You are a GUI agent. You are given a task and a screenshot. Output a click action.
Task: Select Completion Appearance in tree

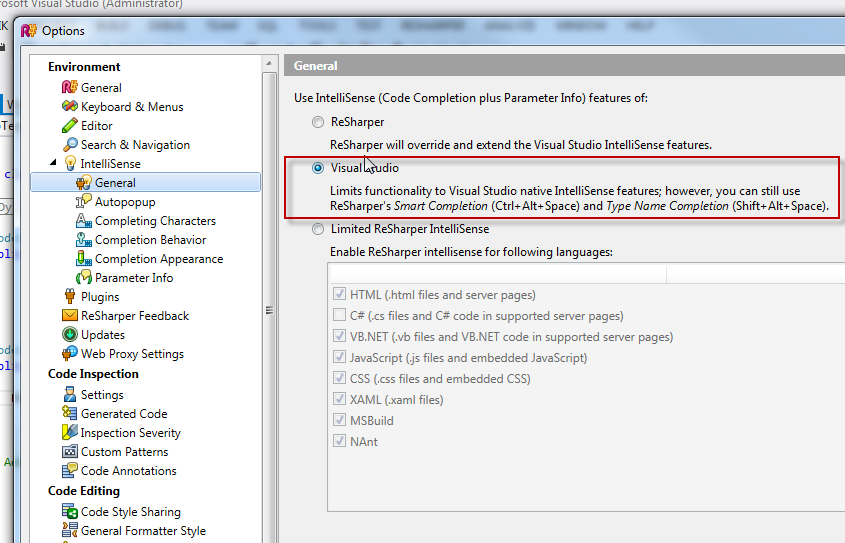(159, 259)
